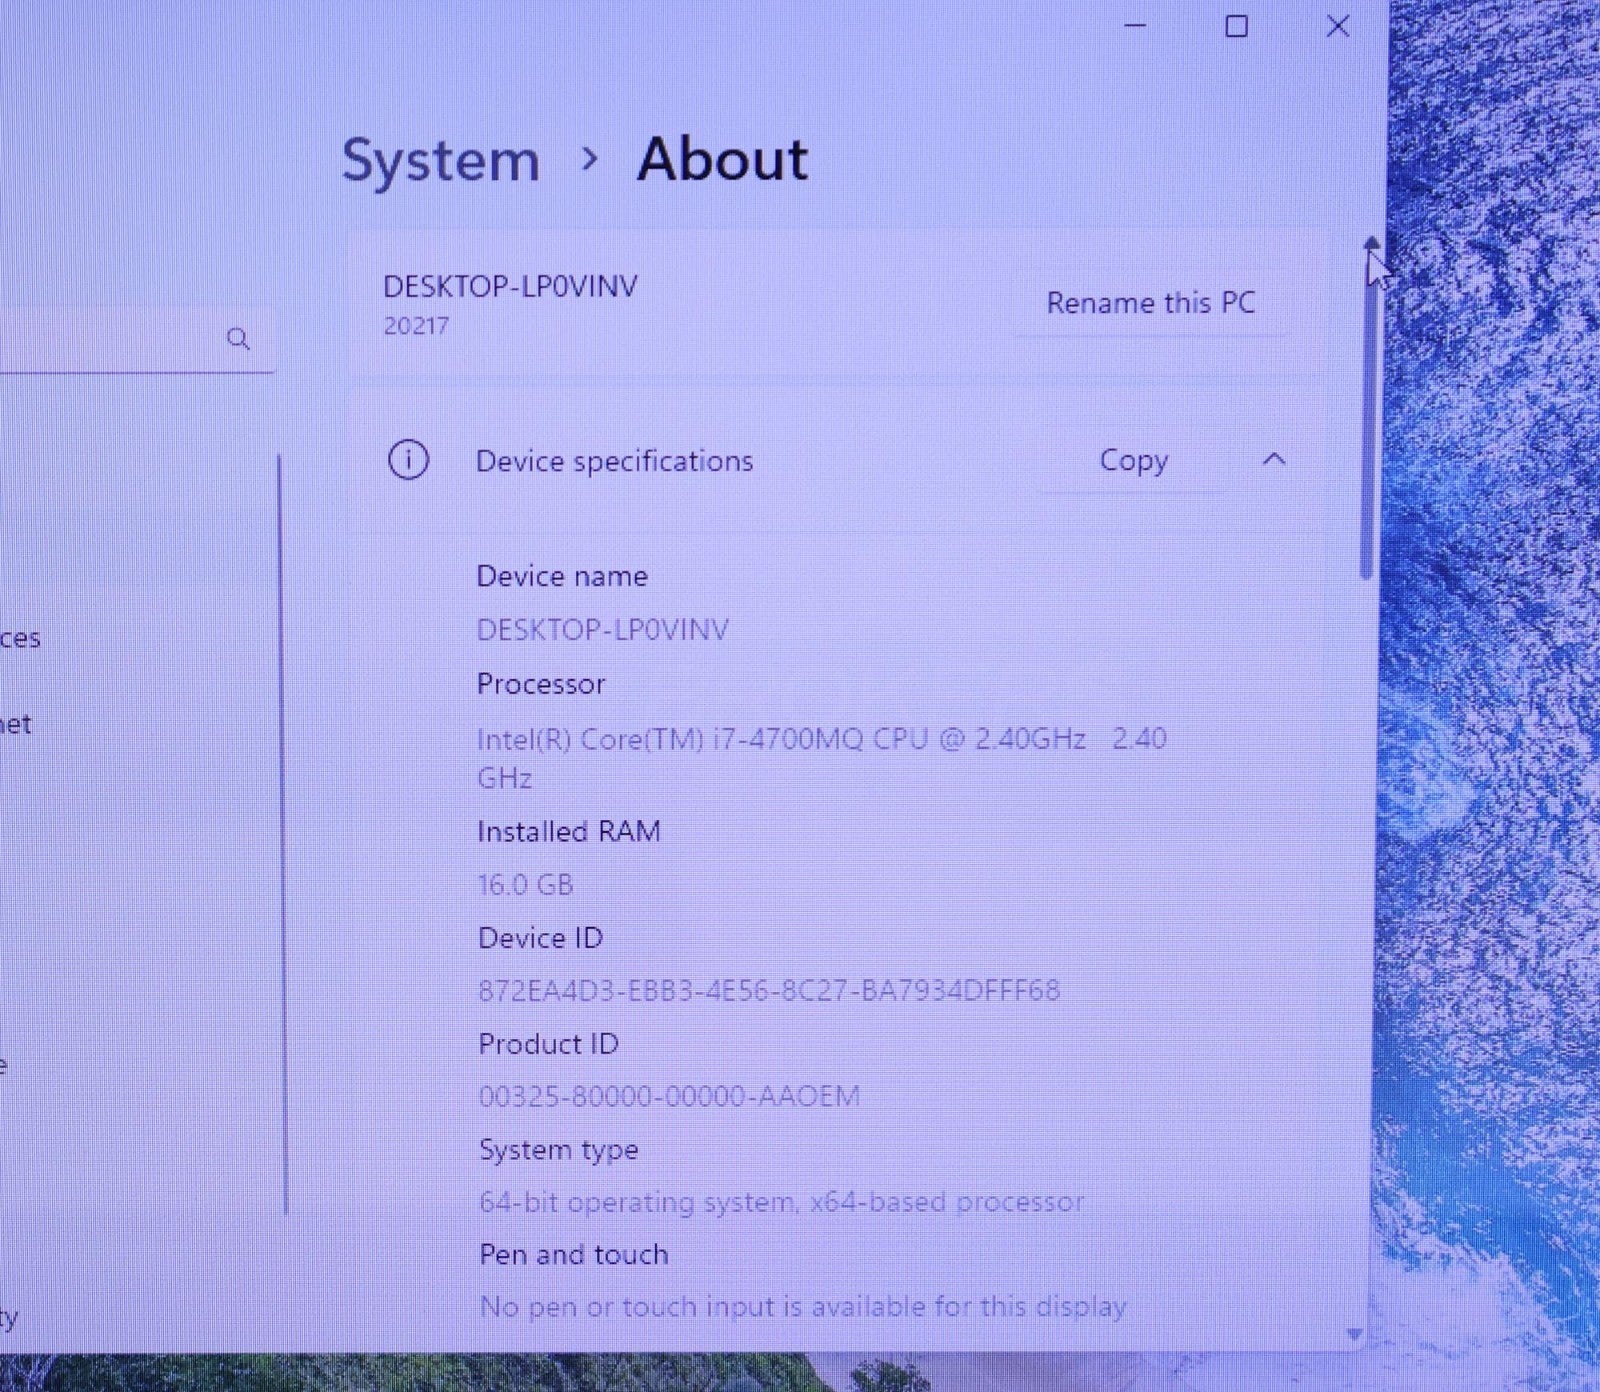1600x1392 pixels.
Task: Collapse Device specifications using the chevron
Action: click(x=1274, y=459)
